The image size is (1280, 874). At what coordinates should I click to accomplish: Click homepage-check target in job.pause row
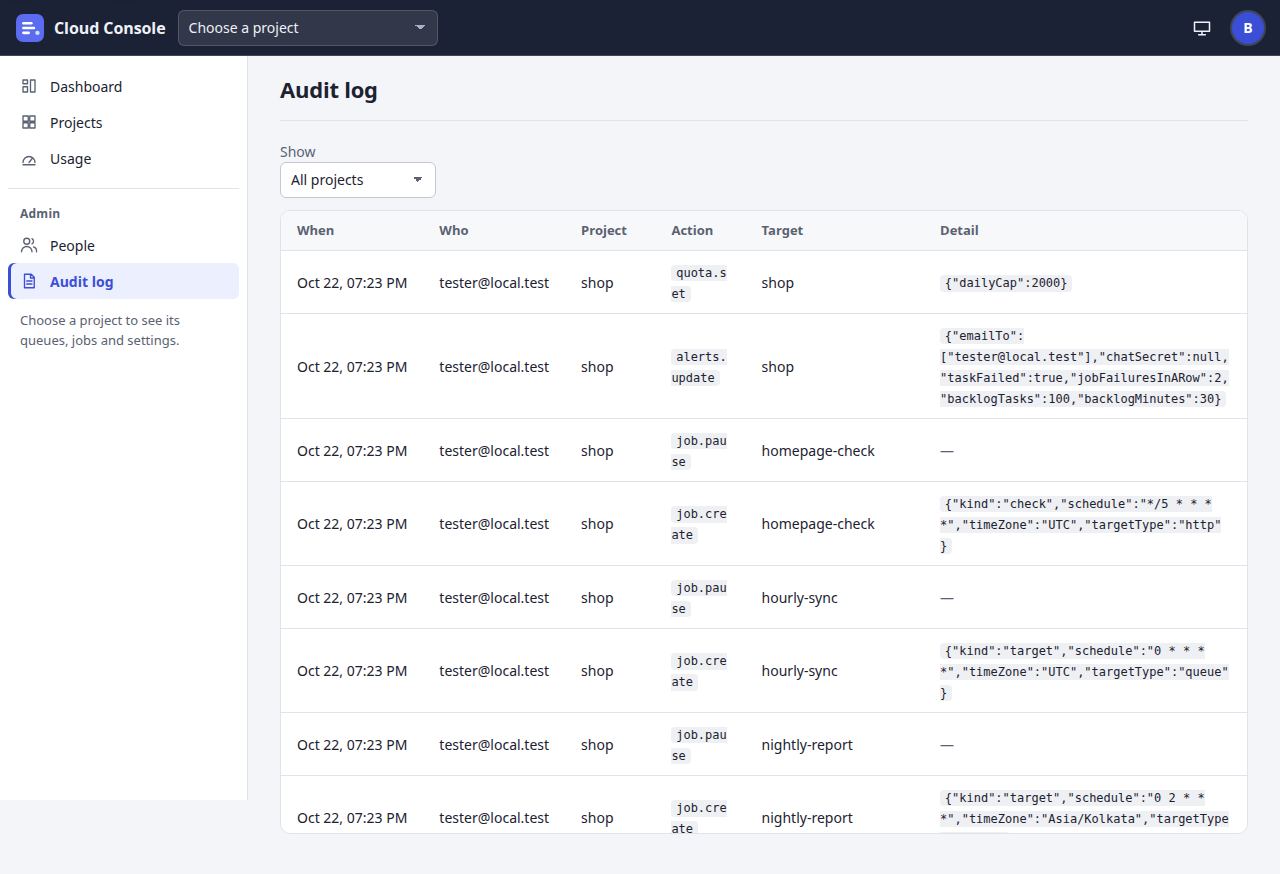pyautogui.click(x=818, y=451)
